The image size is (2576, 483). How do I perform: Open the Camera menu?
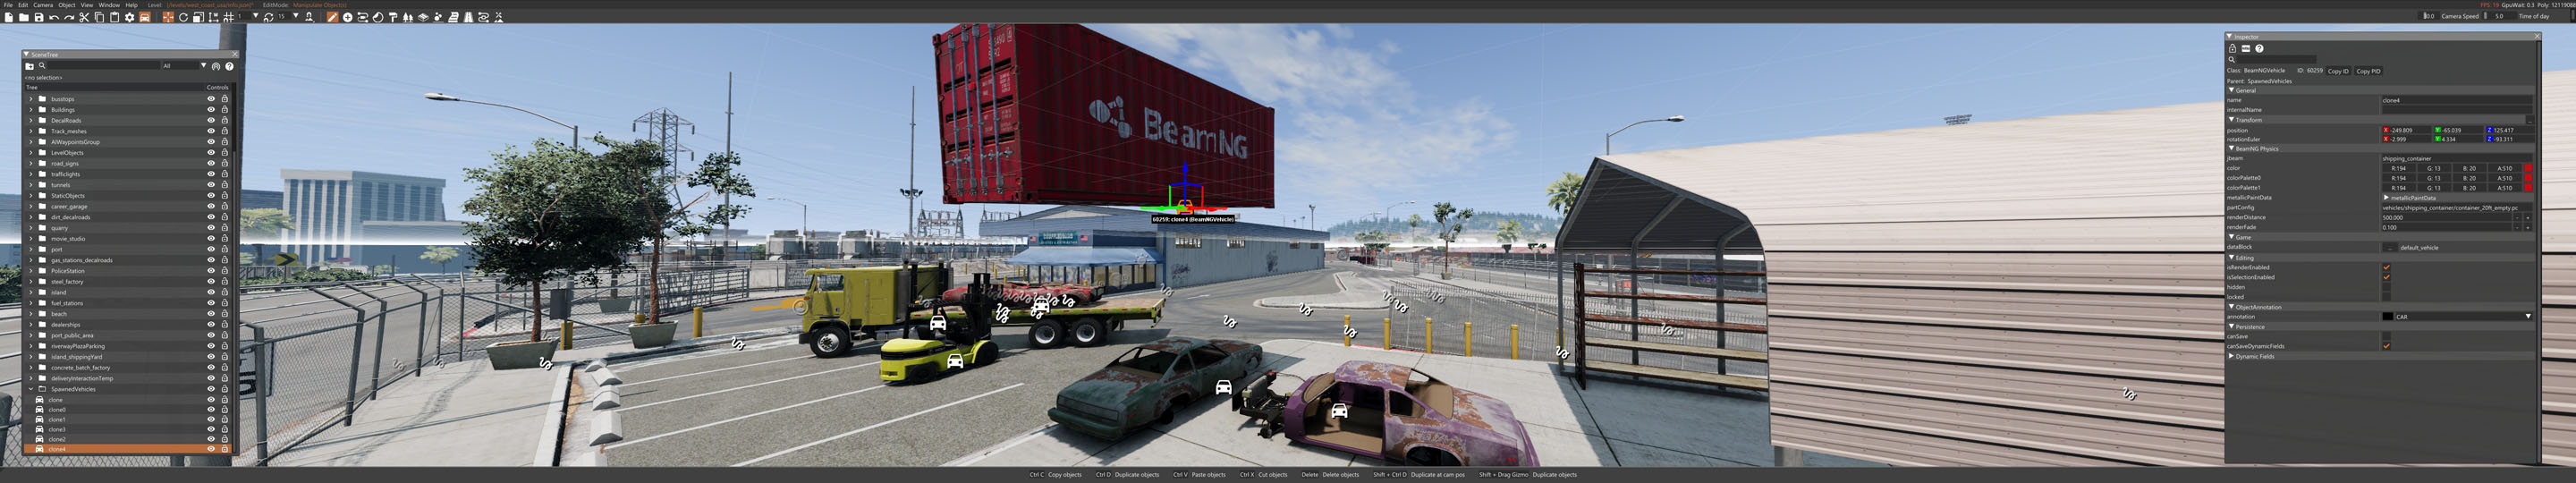point(43,5)
